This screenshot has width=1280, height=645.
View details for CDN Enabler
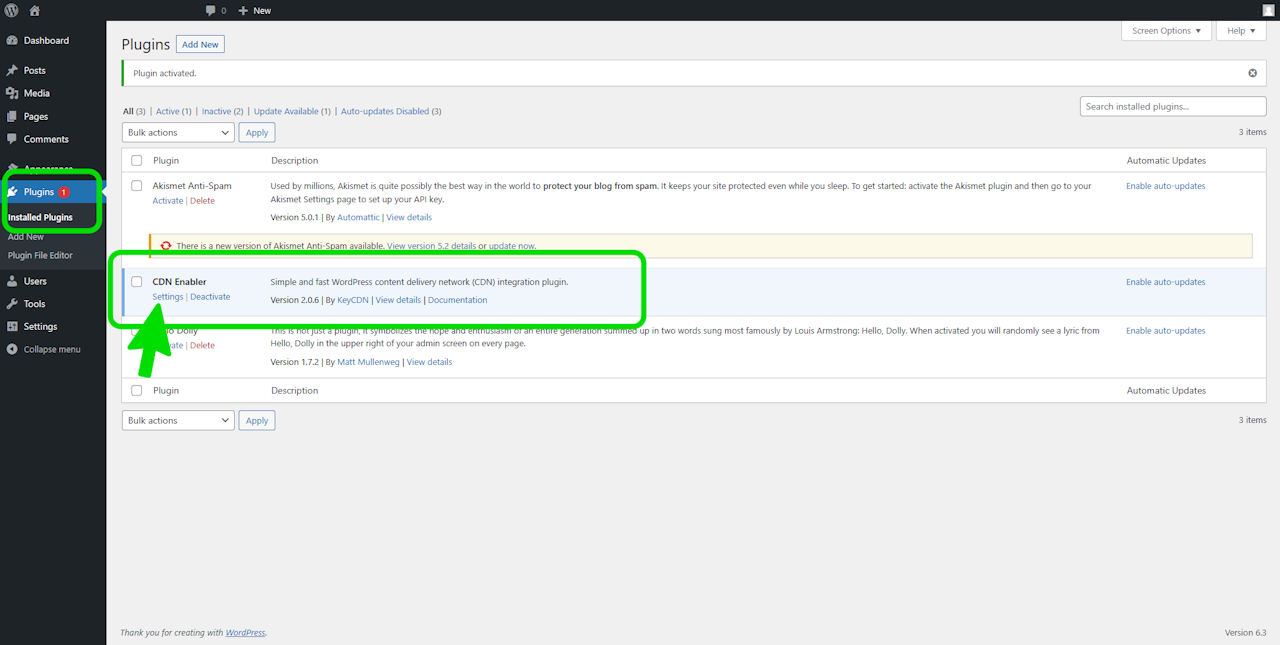click(398, 300)
